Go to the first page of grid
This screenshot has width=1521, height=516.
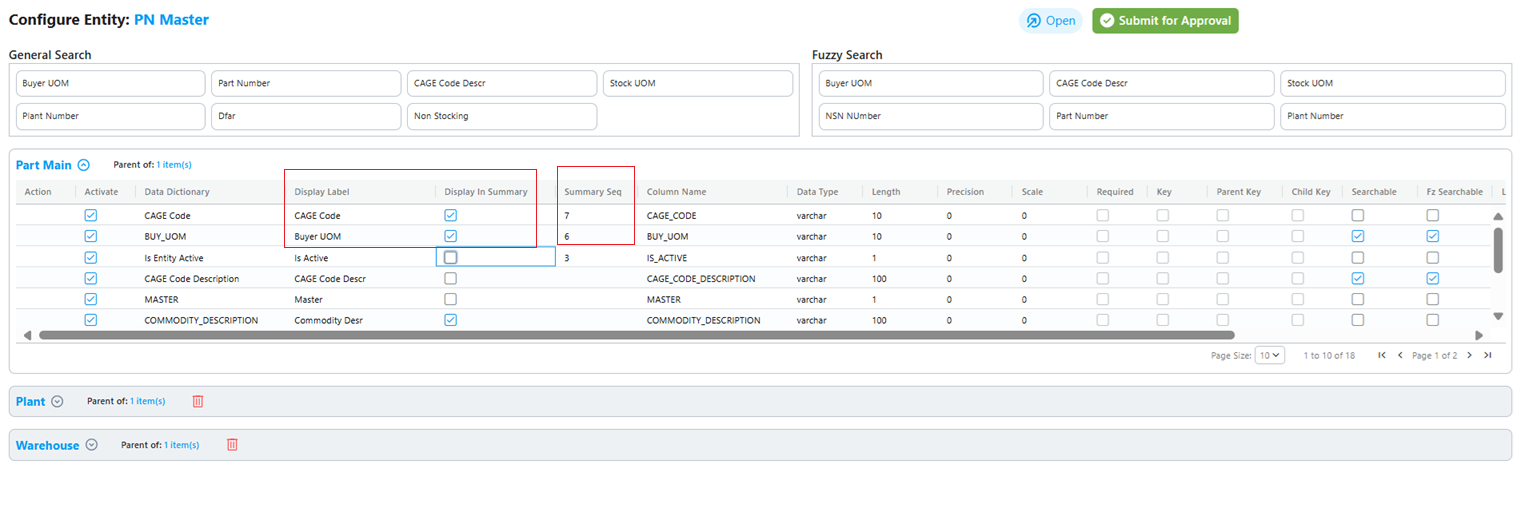click(x=1382, y=355)
